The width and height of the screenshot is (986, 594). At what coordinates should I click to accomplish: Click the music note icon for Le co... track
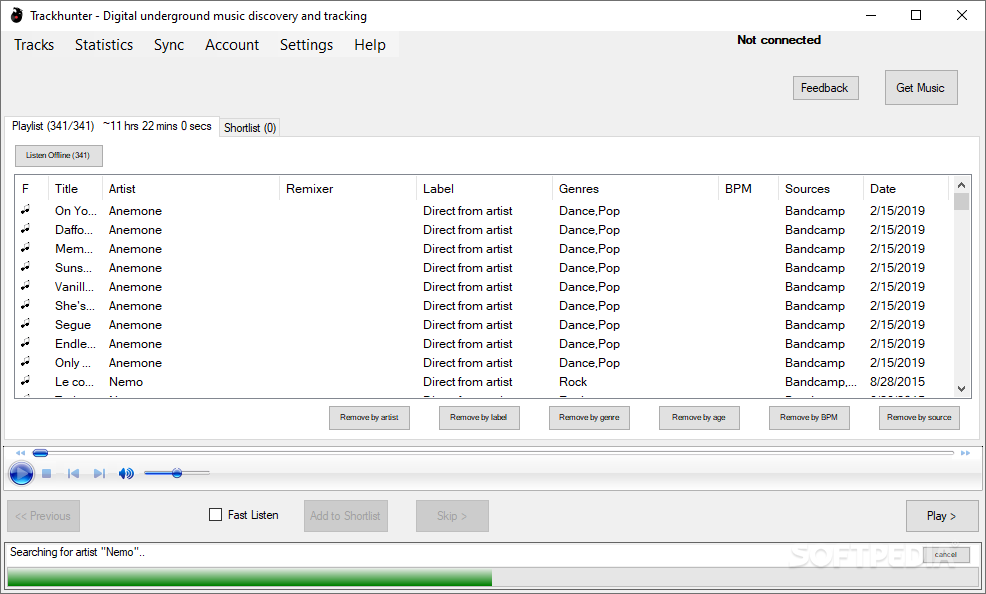click(x=26, y=381)
